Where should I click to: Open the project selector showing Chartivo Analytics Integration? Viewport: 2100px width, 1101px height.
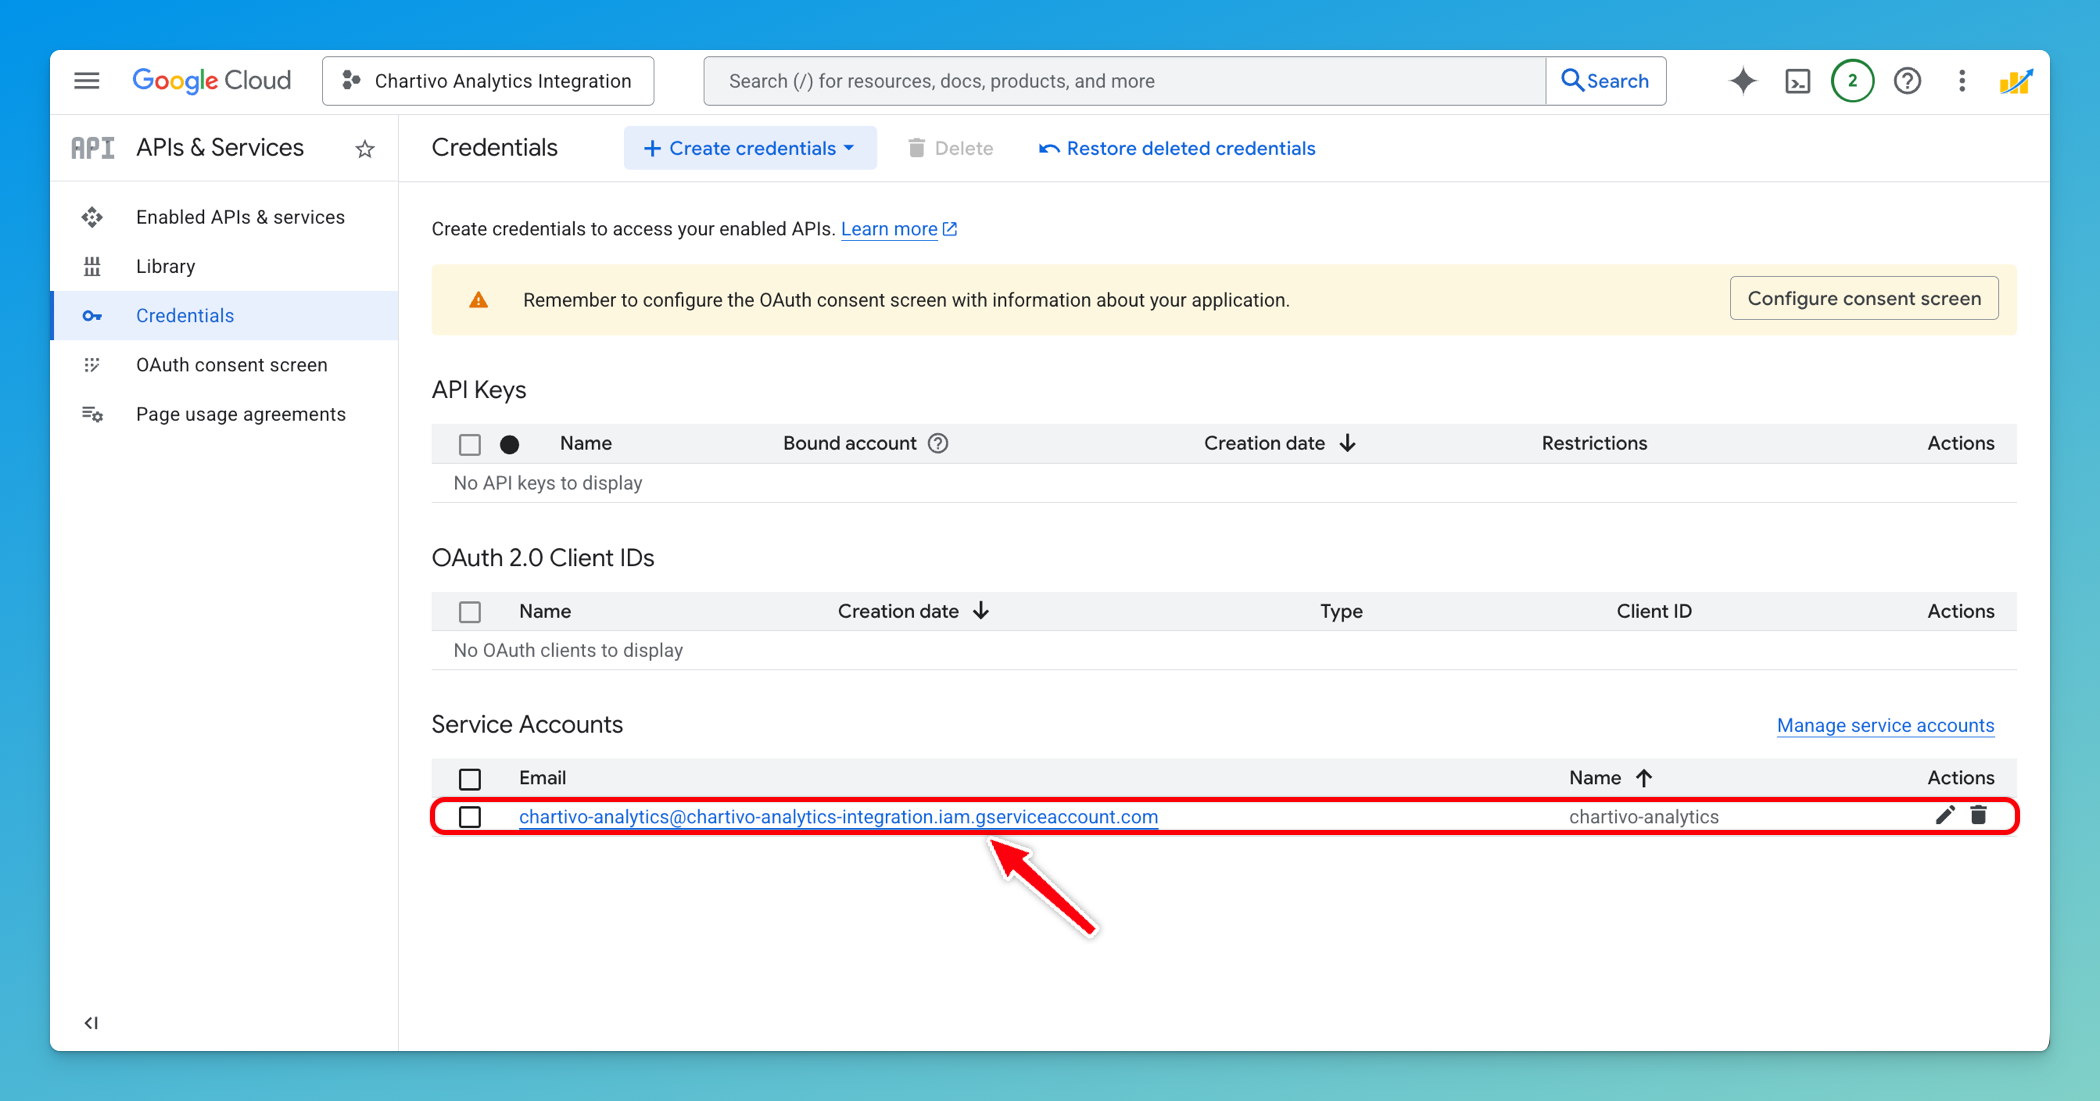[x=488, y=80]
